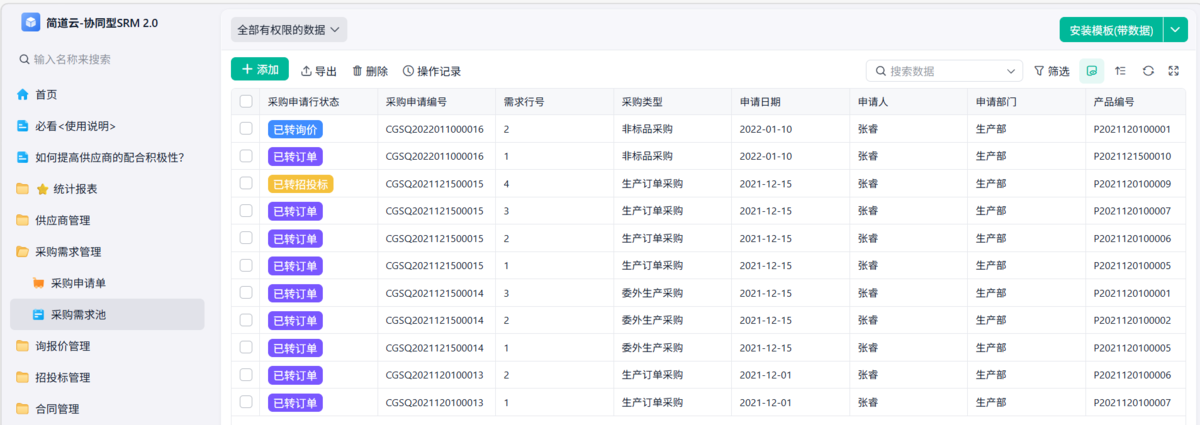Screen dimensions: 1200x425
Task: Check the 已转询价 row checkbox
Action: (246, 129)
